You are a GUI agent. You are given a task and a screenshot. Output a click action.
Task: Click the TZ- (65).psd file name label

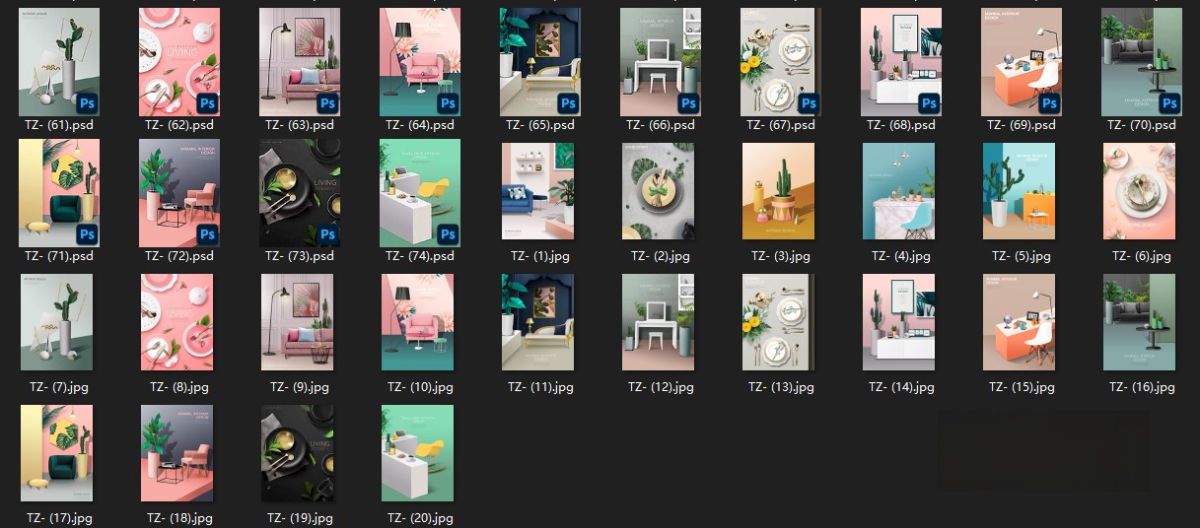coord(540,125)
